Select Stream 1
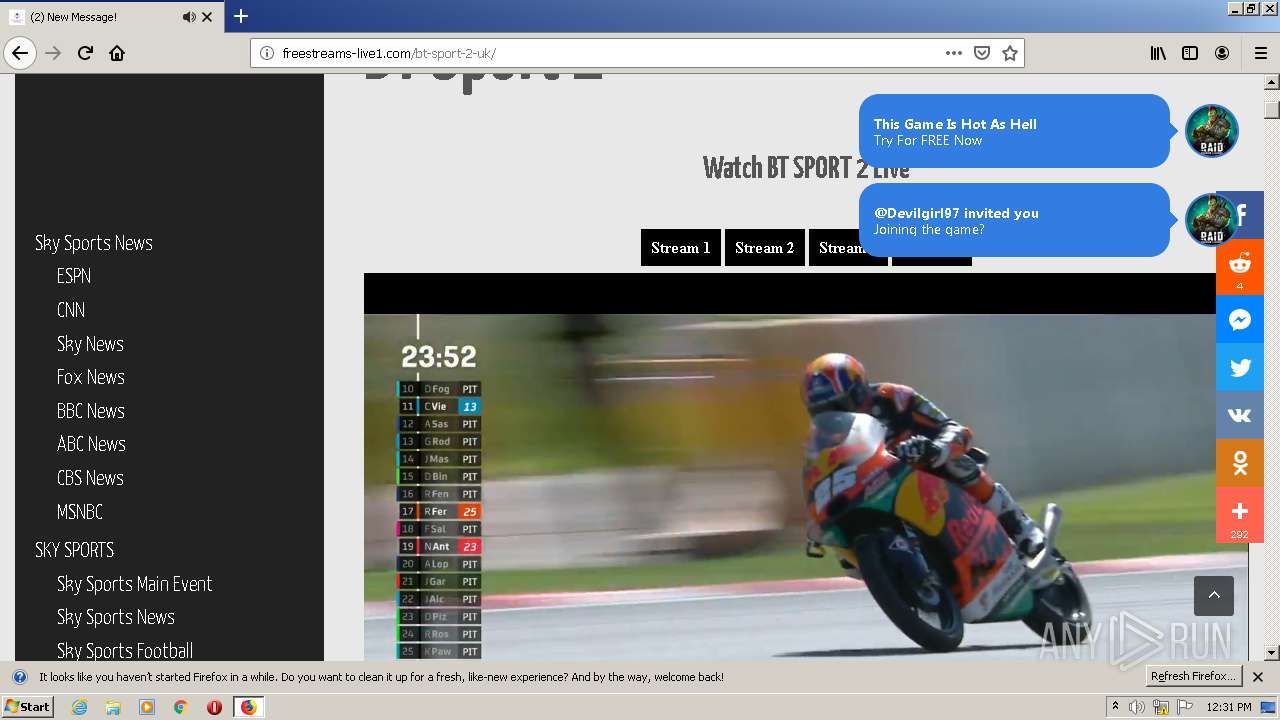 (x=681, y=248)
